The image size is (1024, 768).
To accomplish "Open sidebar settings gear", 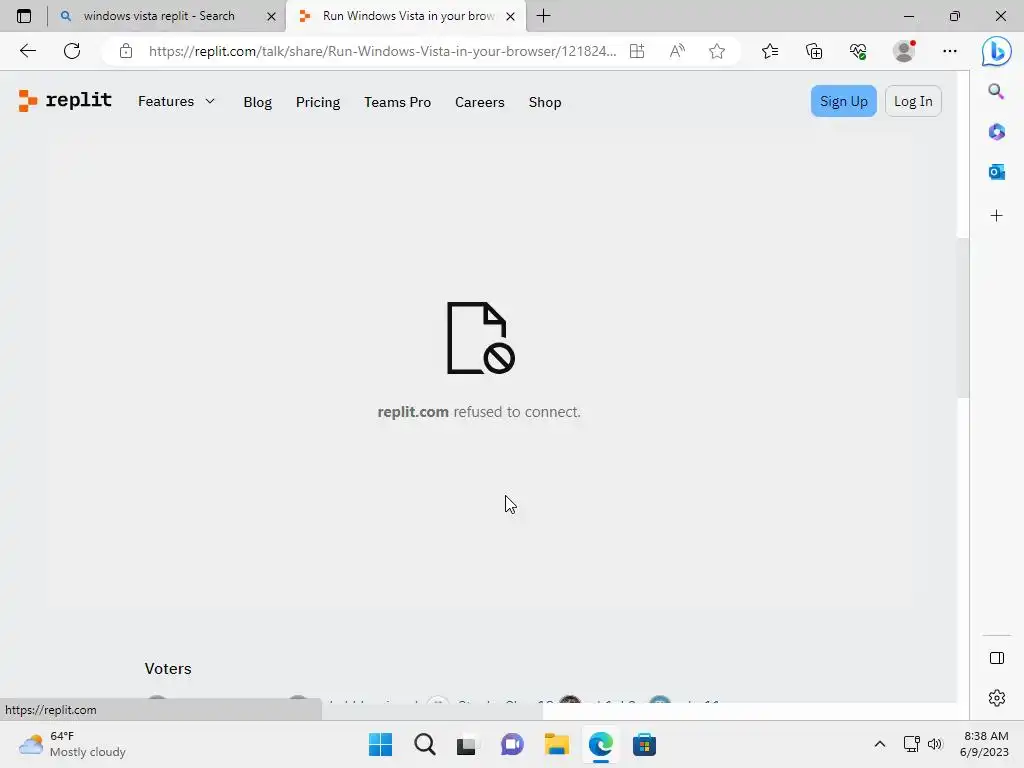I will pyautogui.click(x=997, y=698).
